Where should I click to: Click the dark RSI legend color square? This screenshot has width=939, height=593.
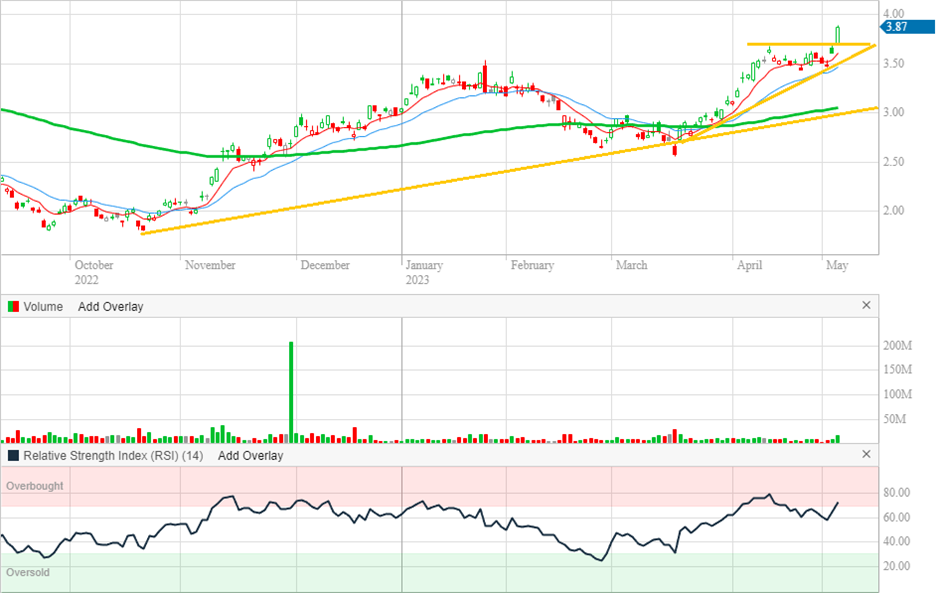(x=13, y=456)
